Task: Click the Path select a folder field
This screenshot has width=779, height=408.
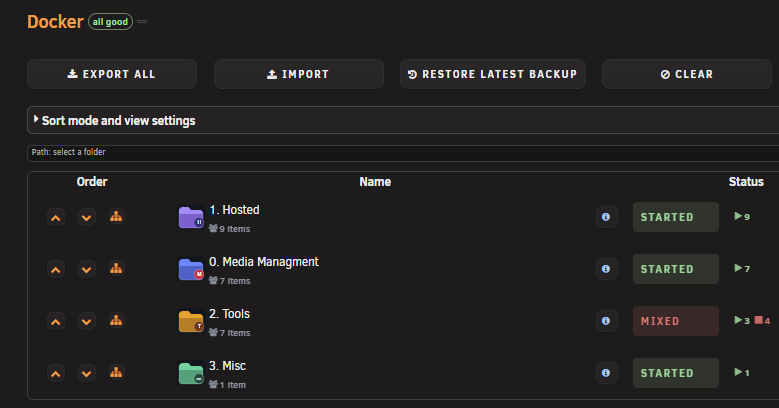Action: click(403, 153)
